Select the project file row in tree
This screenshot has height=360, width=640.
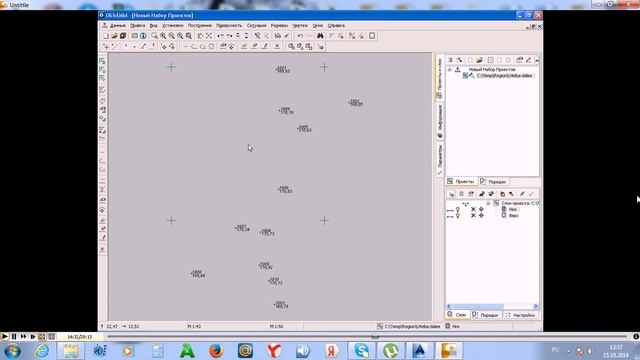pyautogui.click(x=504, y=76)
